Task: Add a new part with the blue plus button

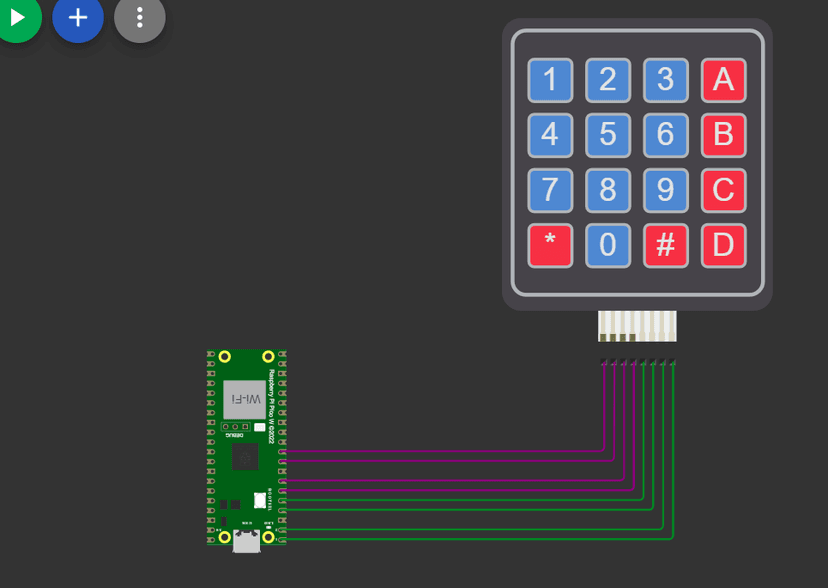Action: (x=78, y=17)
